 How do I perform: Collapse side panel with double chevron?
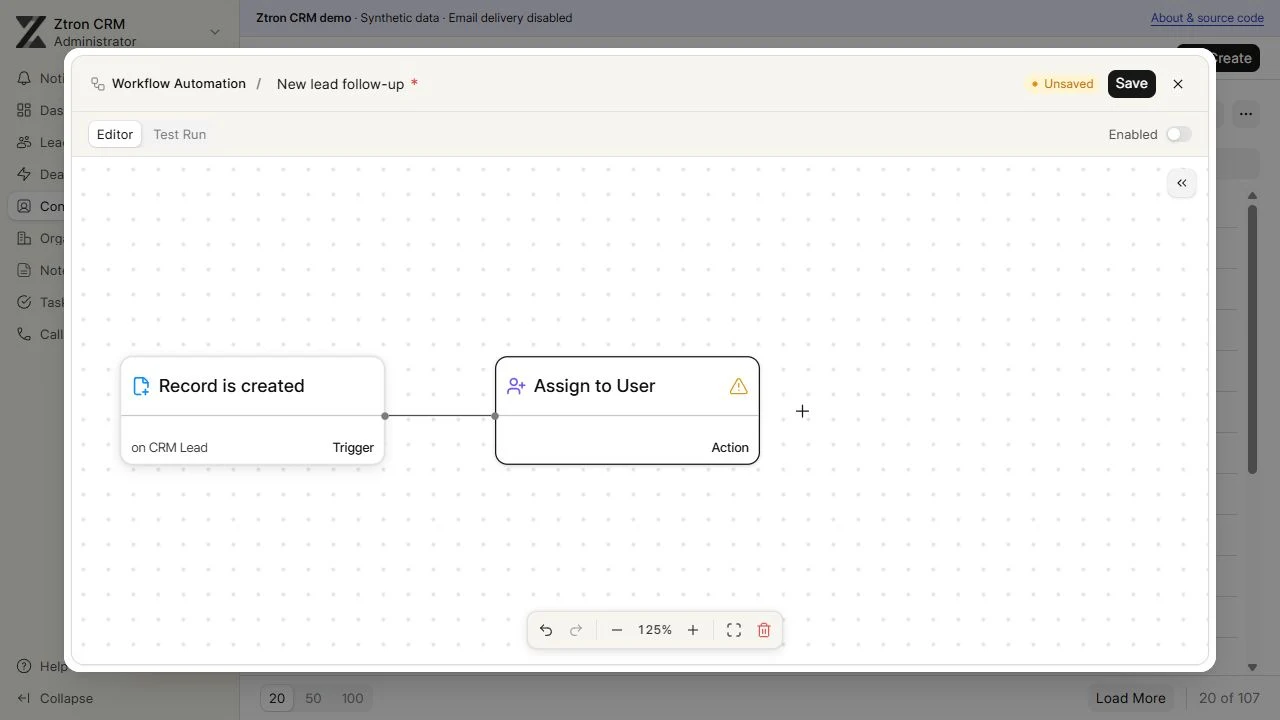(x=1182, y=183)
